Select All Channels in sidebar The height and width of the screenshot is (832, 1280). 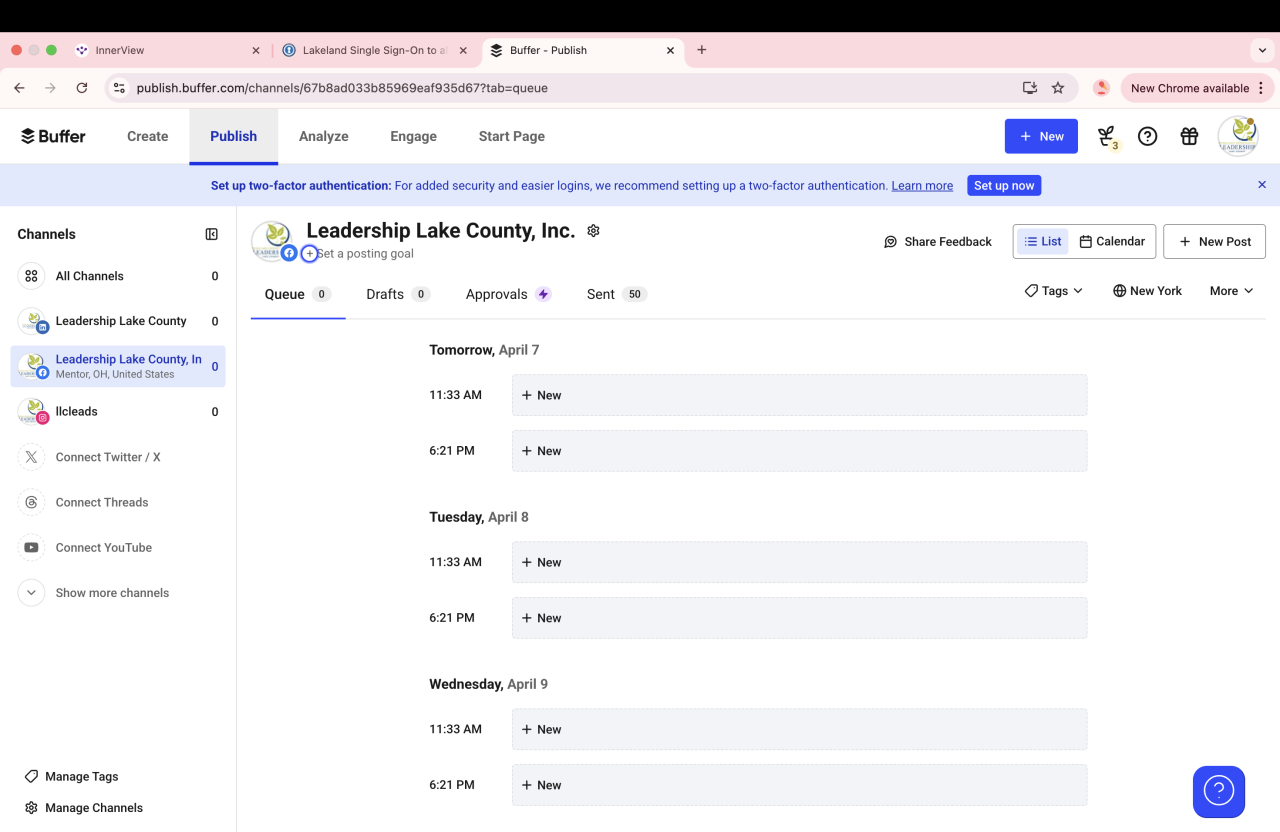click(x=118, y=276)
